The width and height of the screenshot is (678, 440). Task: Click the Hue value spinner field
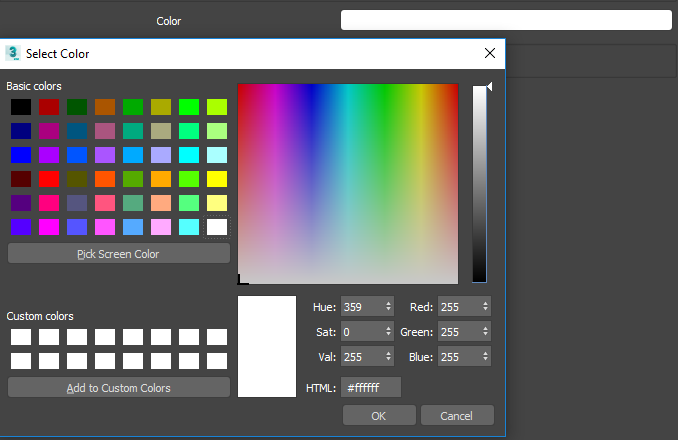pos(362,307)
